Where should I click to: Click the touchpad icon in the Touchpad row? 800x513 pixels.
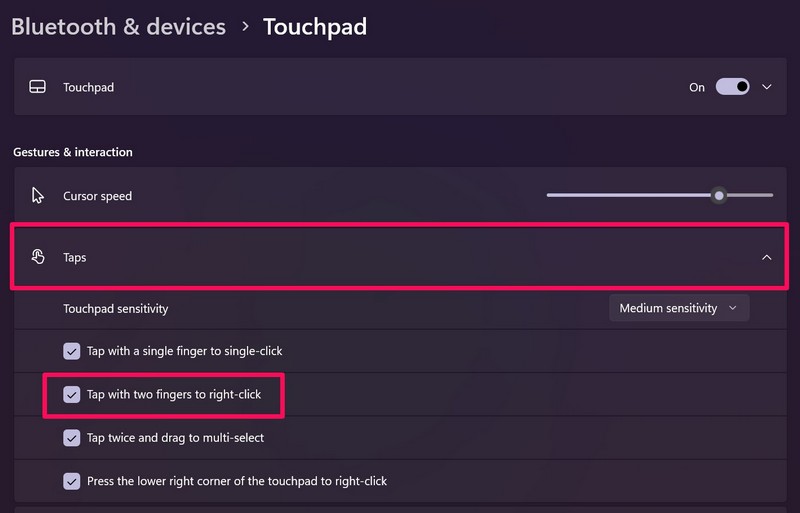point(37,87)
